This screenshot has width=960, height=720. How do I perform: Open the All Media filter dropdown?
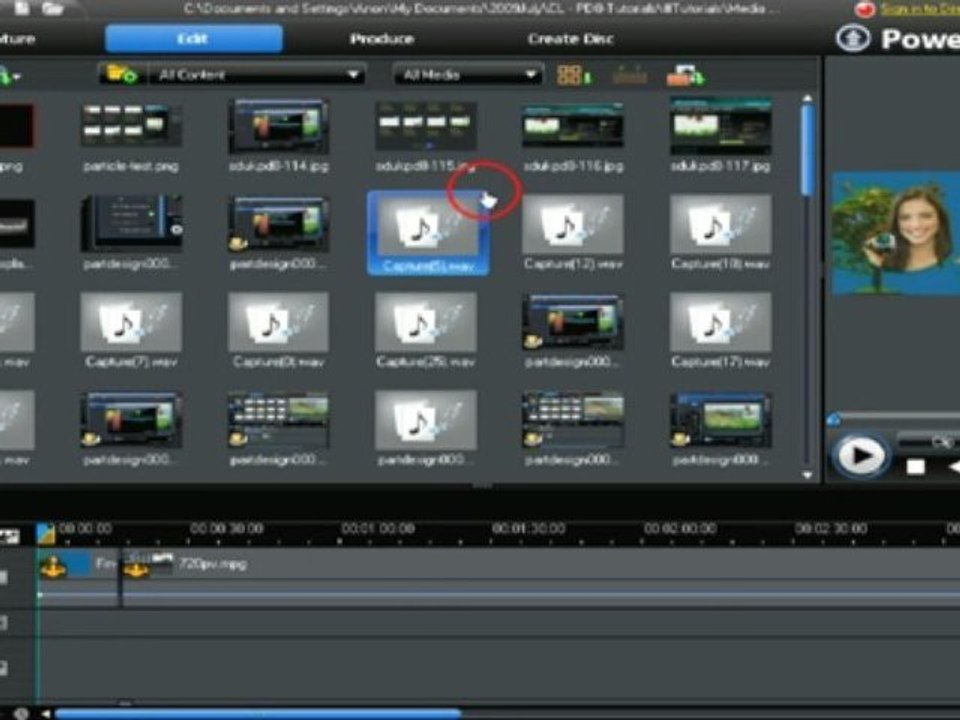point(468,75)
